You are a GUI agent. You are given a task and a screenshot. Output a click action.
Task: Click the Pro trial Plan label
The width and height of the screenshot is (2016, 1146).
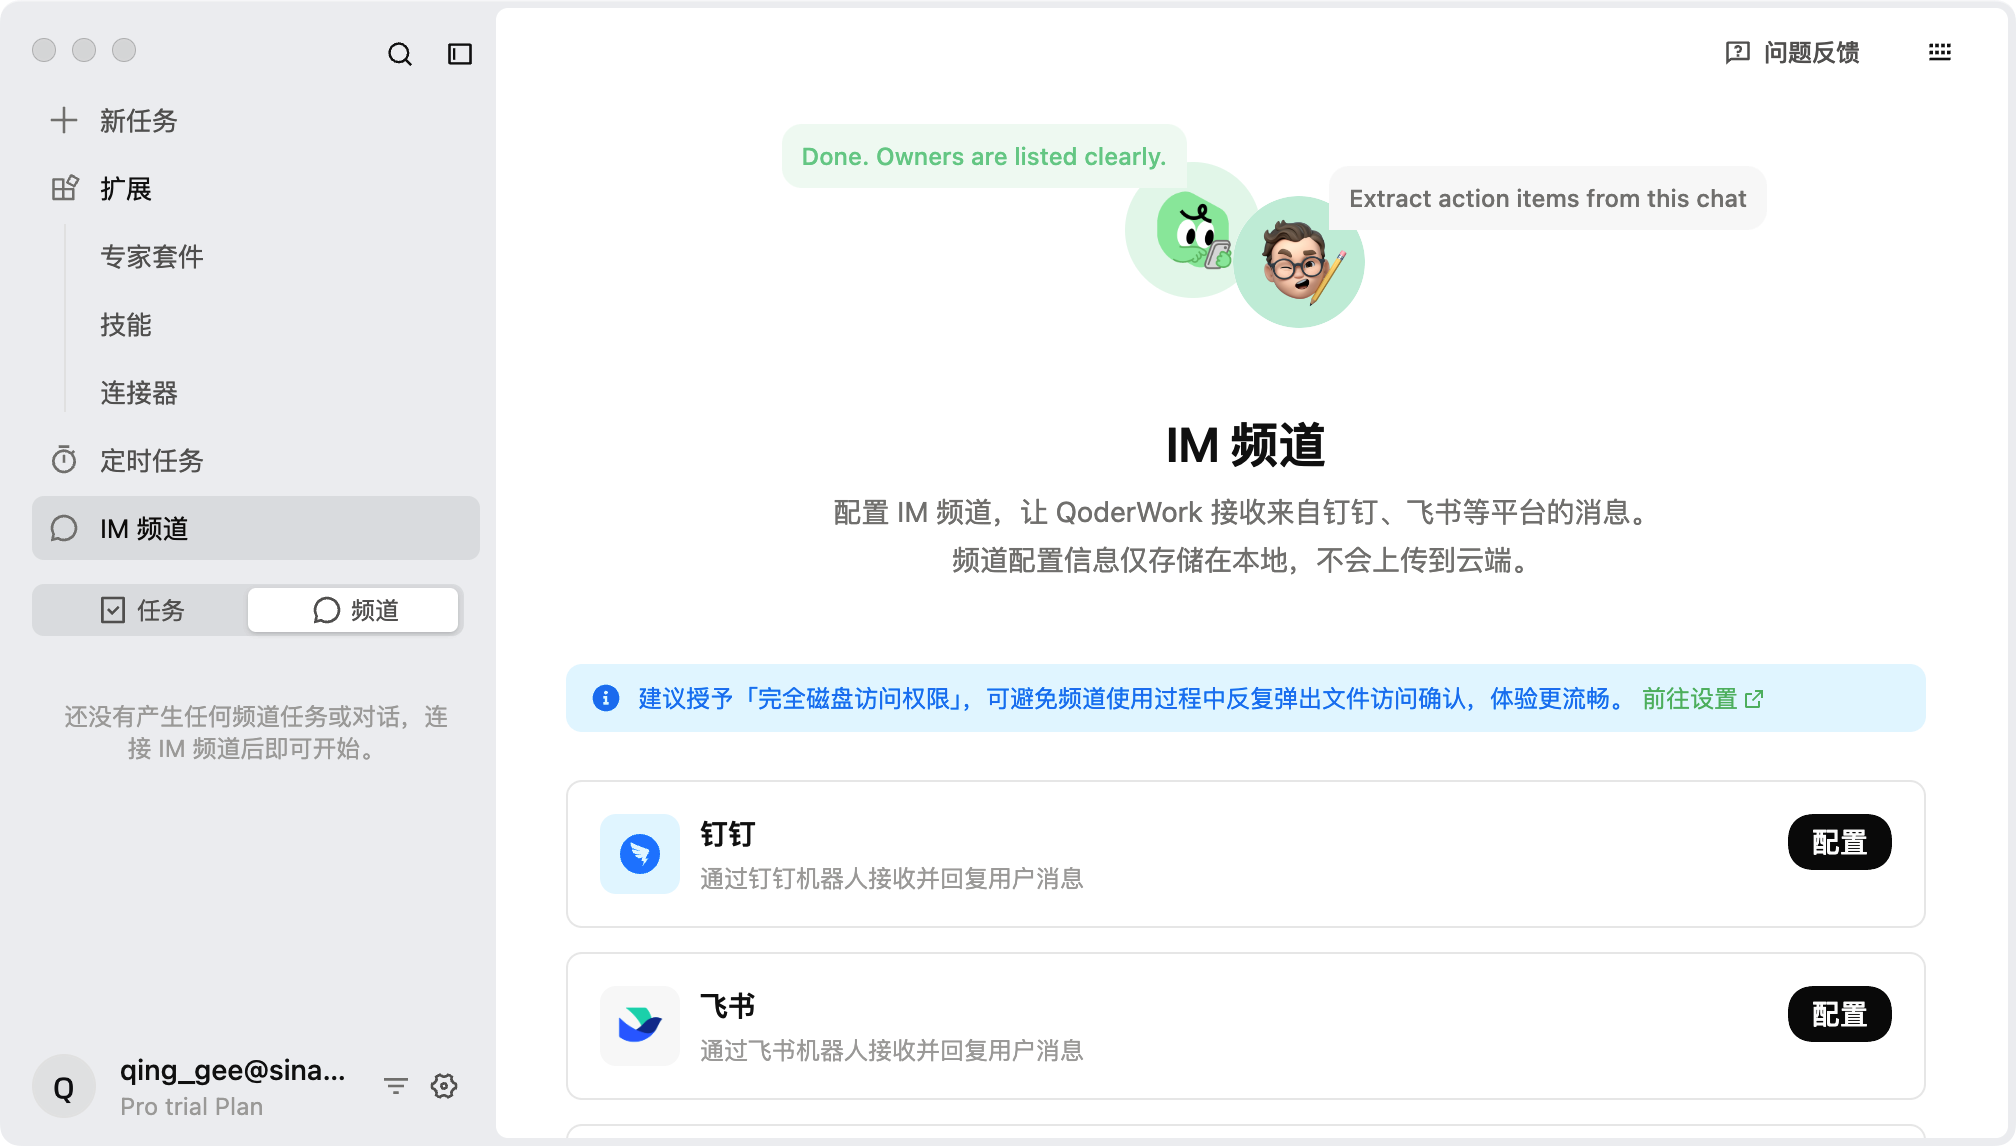192,1107
